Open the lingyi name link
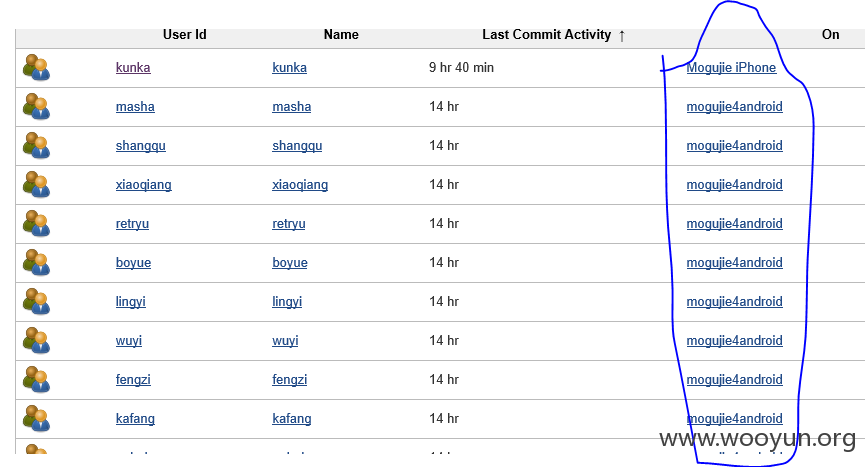Viewport: 865px width, 467px height. coord(287,302)
